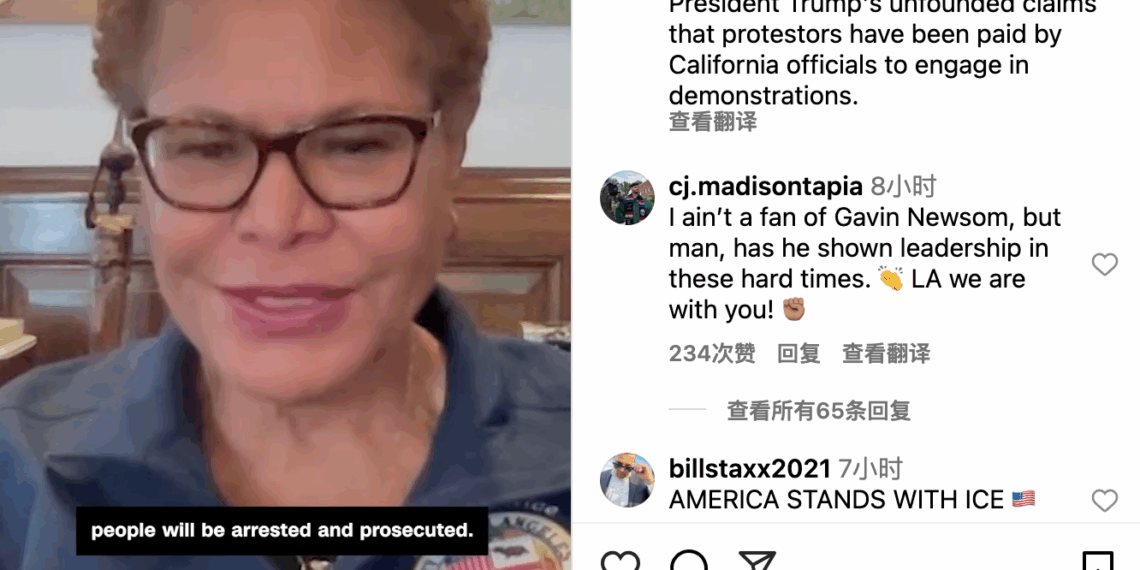Viewport: 1140px width, 570px height.
Task: Translate the Gavin Newsom comment 查看翻译
Action: (886, 354)
